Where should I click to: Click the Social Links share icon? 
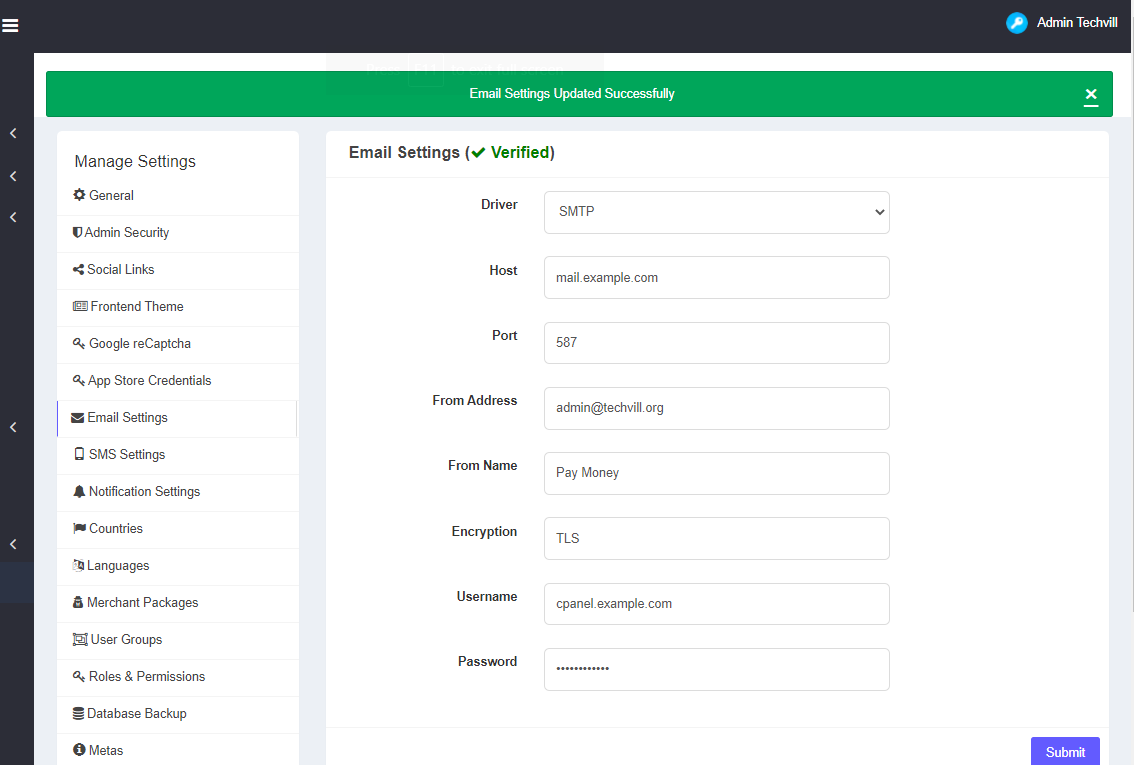pos(79,270)
